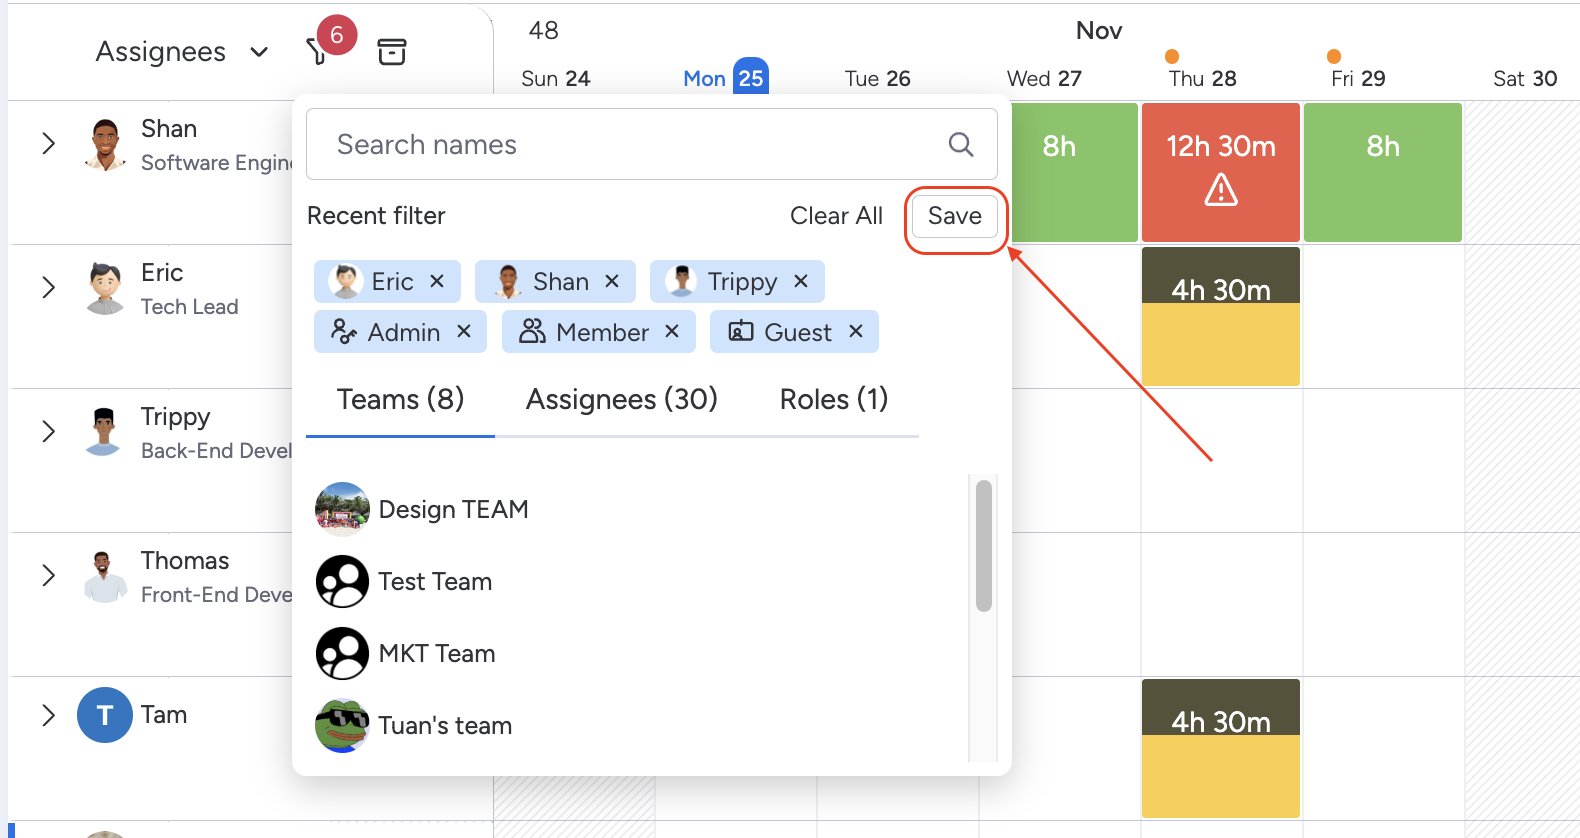Viewport: 1580px width, 838px height.
Task: Remove the Admin role chip
Action: [x=464, y=332]
